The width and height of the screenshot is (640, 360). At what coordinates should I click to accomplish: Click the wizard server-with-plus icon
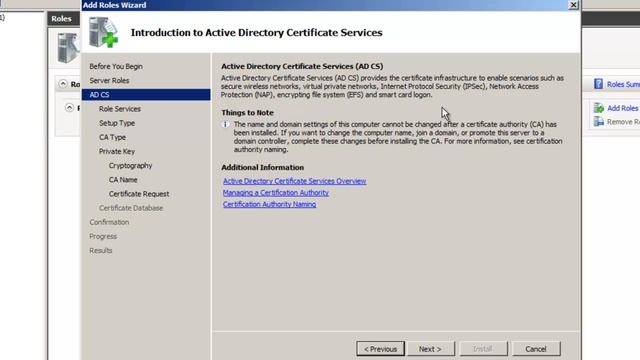point(103,32)
